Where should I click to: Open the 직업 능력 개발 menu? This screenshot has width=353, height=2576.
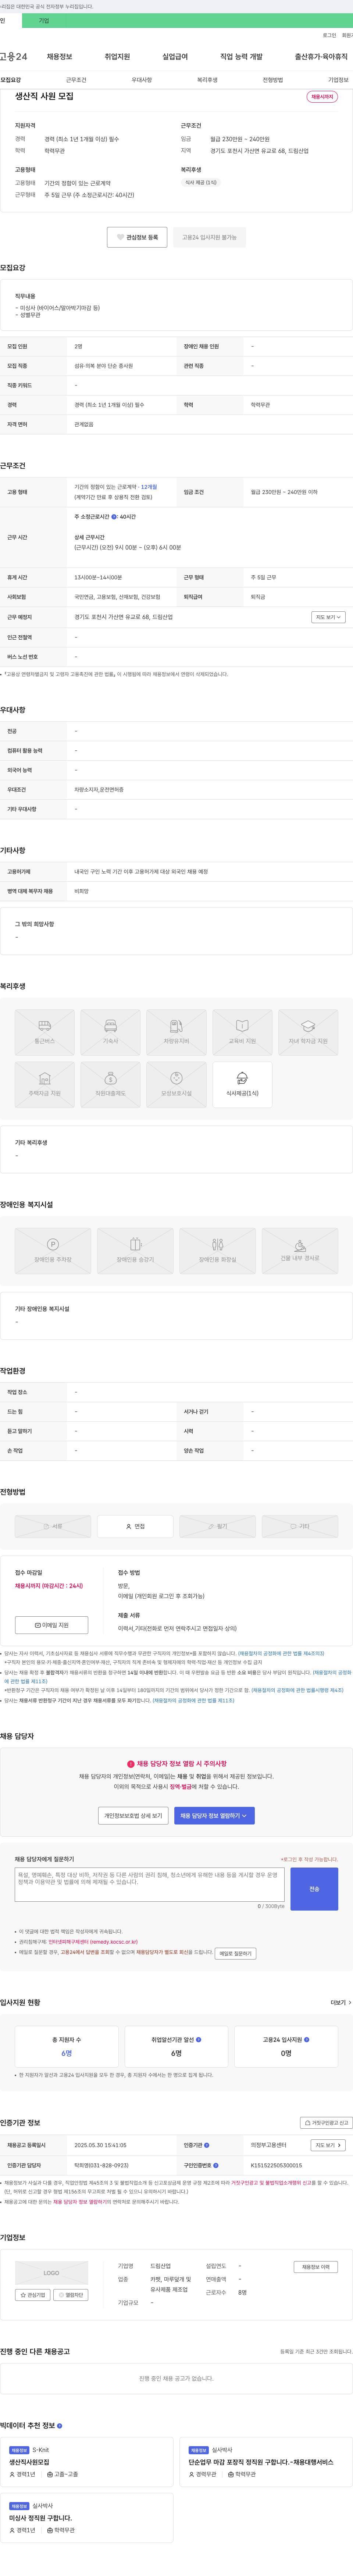coord(241,57)
